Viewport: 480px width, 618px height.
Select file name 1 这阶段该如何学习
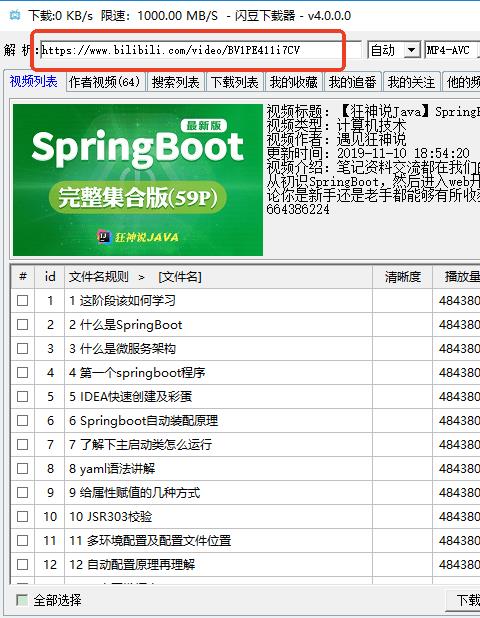122,301
